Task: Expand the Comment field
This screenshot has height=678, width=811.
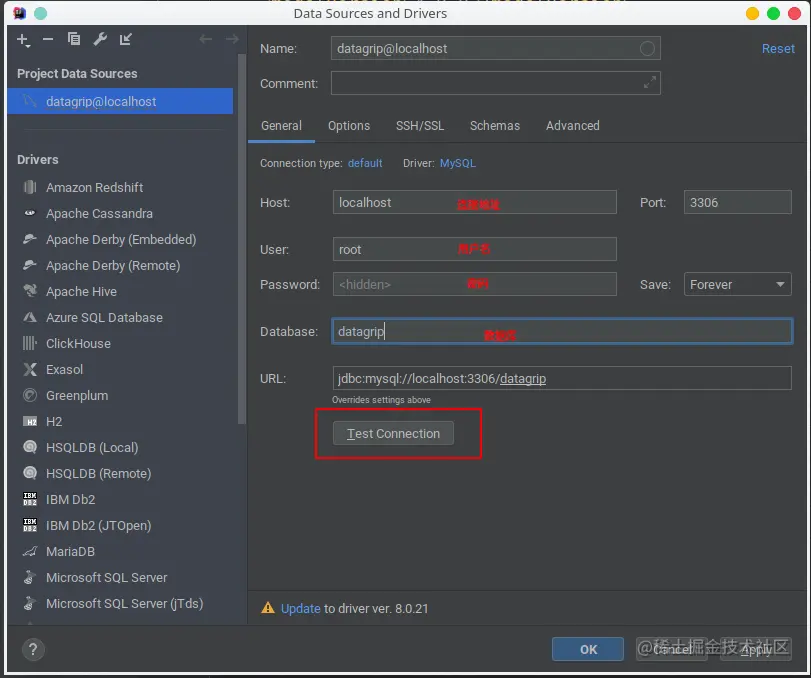Action: click(x=650, y=82)
